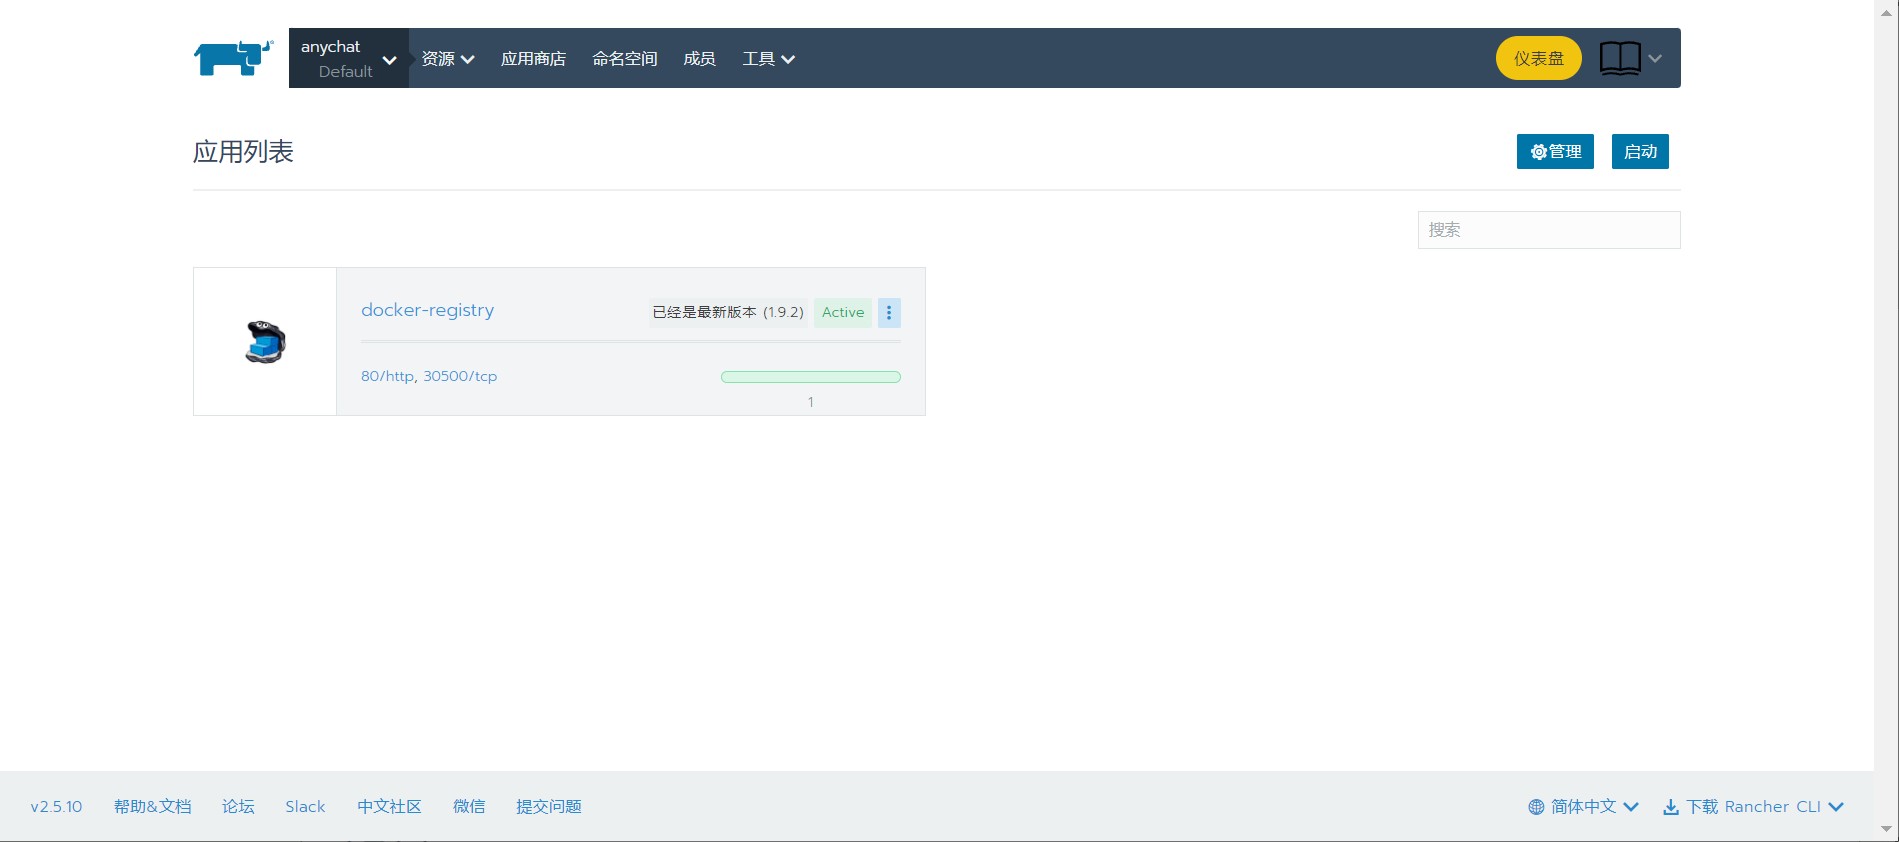The image size is (1899, 842).
Task: Click the scrollbar up arrow
Action: pos(1886,13)
